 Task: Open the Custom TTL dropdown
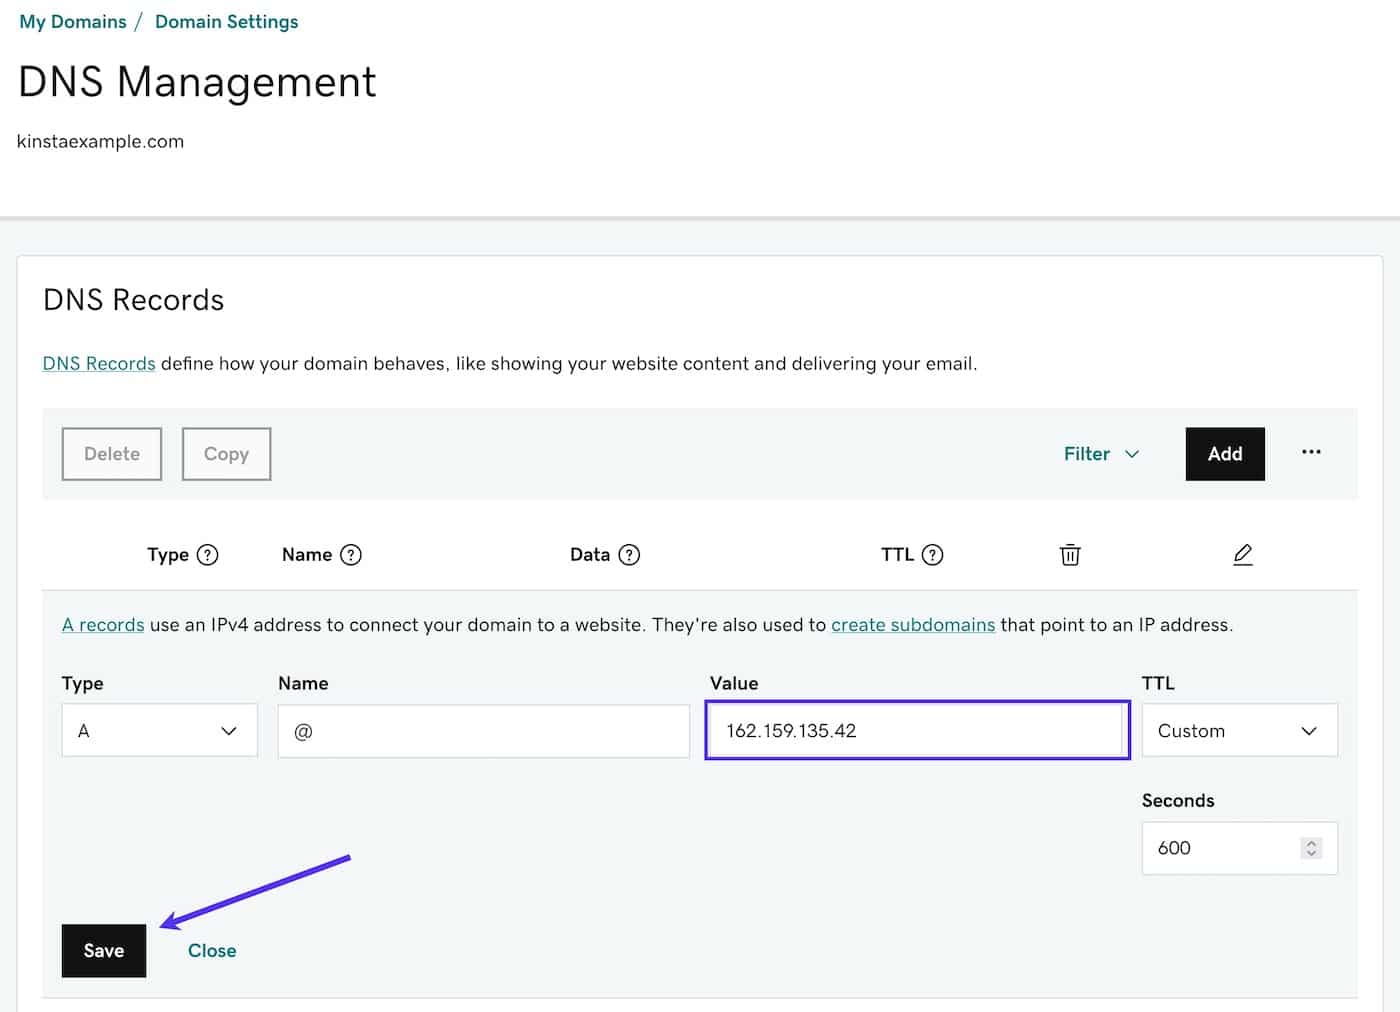click(x=1239, y=730)
